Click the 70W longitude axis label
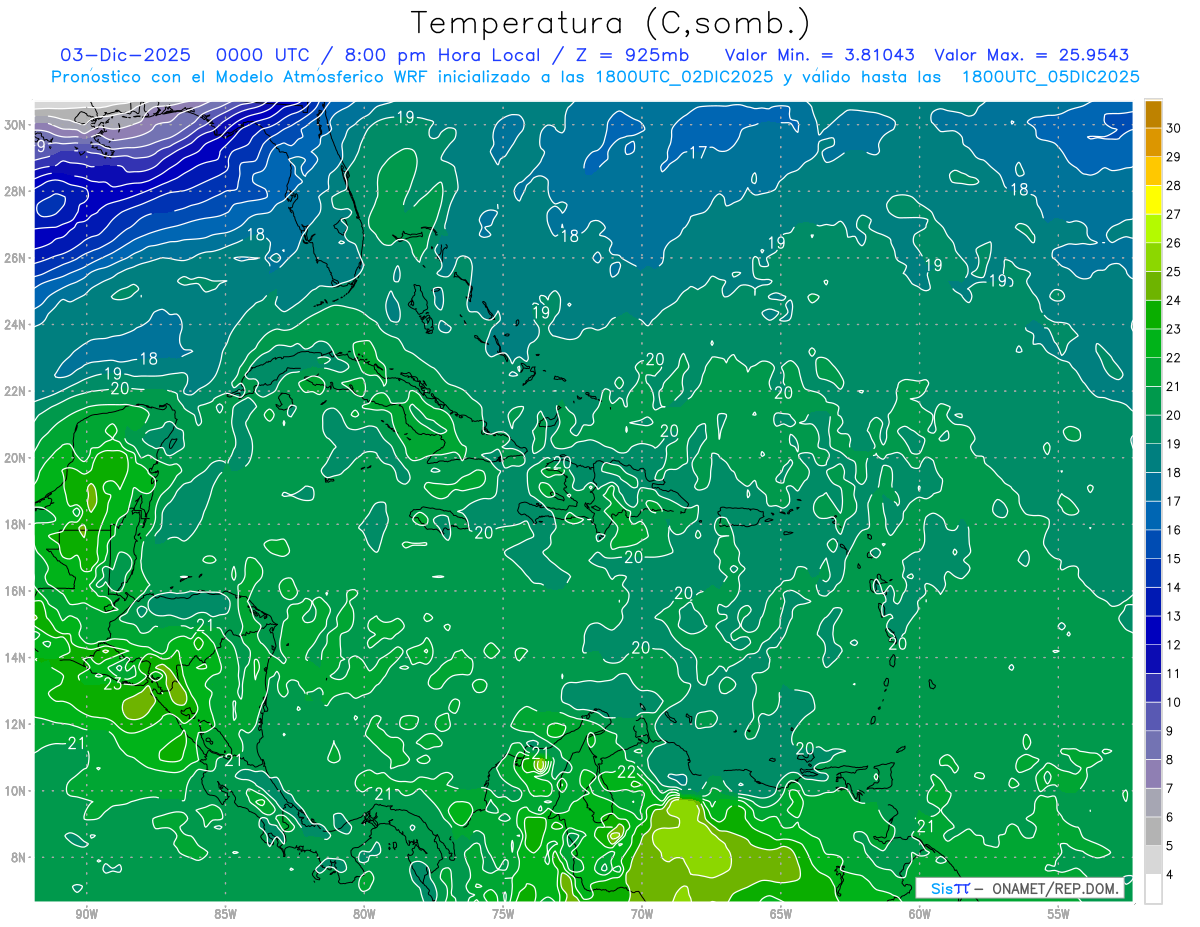Viewport: 1200px width, 927px height. tap(642, 914)
